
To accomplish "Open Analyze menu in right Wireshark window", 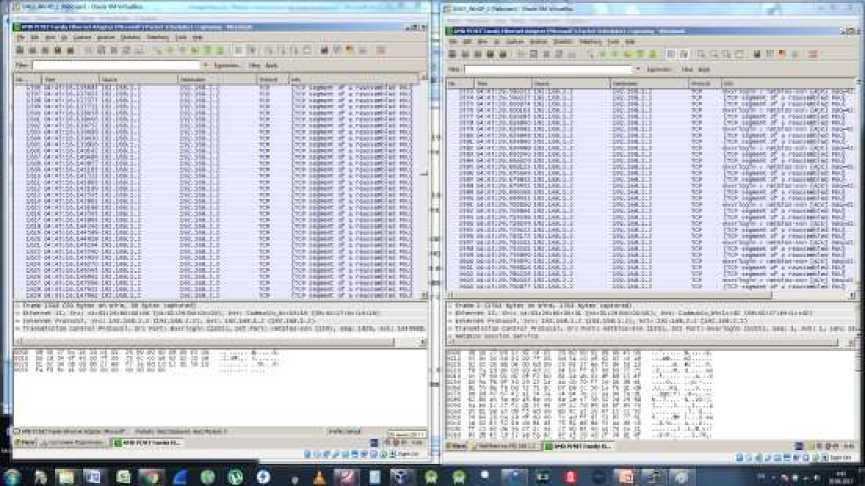I will coord(538,42).
